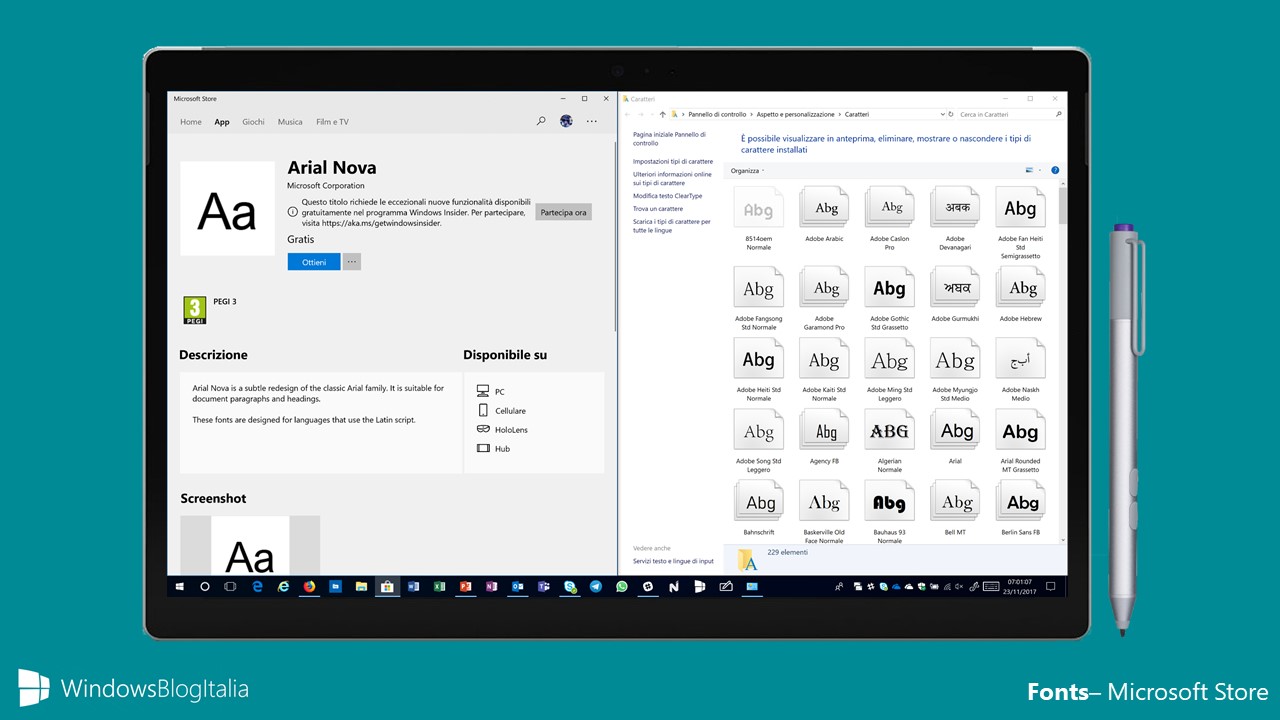The width and height of the screenshot is (1280, 720).
Task: Select the App tab in Store
Action: (222, 122)
